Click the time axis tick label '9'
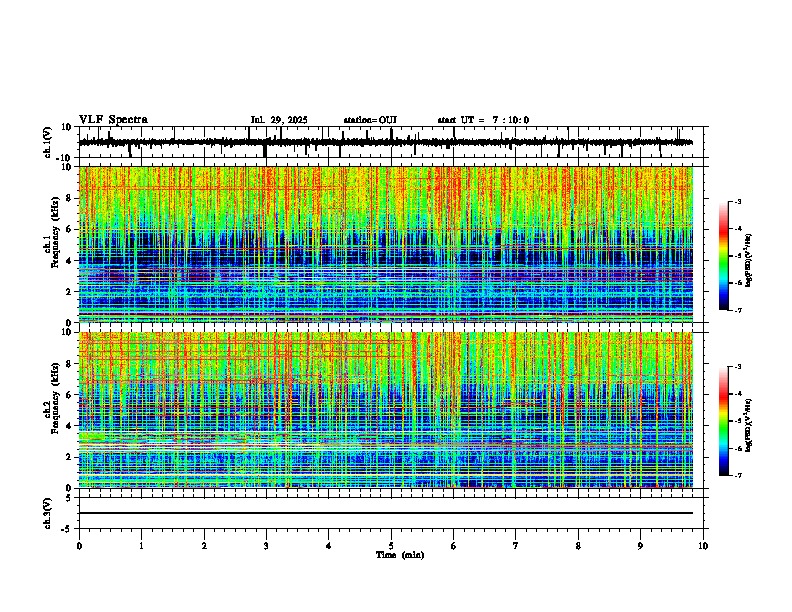 click(640, 546)
